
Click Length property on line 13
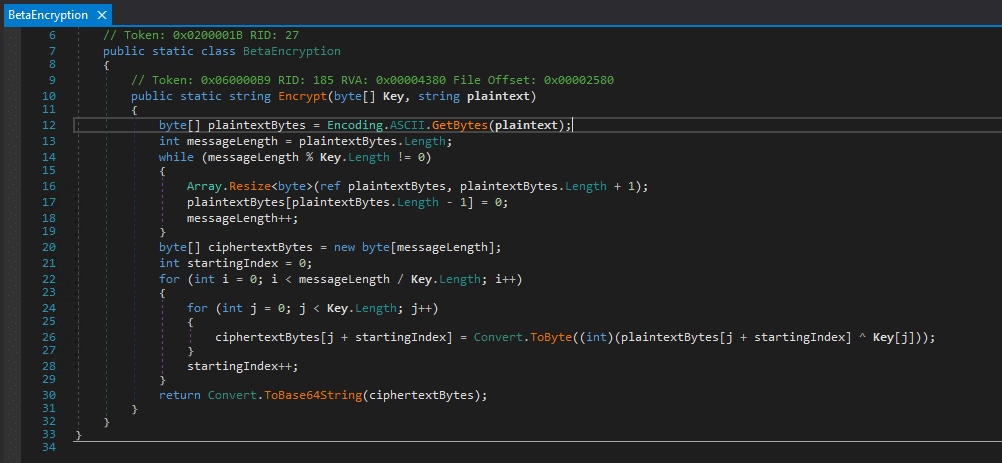tap(425, 141)
